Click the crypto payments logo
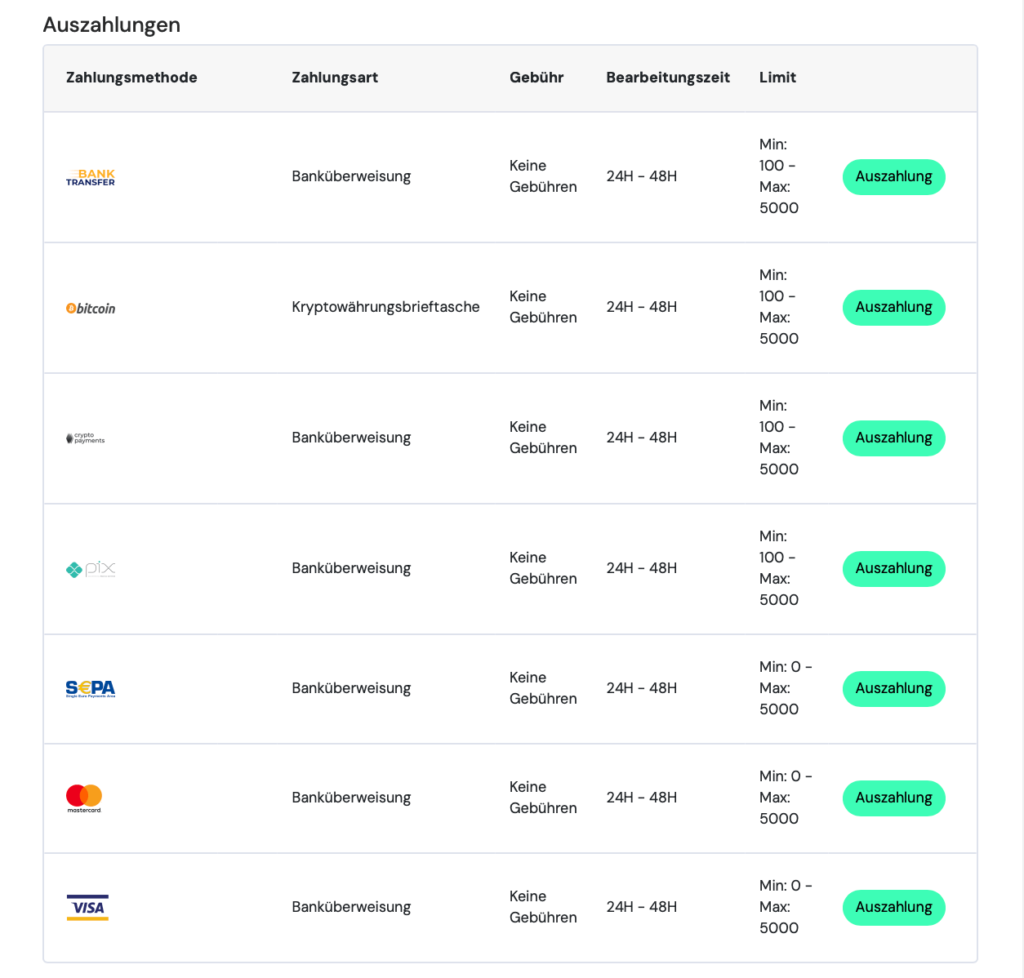This screenshot has width=1024, height=978. pos(86,438)
